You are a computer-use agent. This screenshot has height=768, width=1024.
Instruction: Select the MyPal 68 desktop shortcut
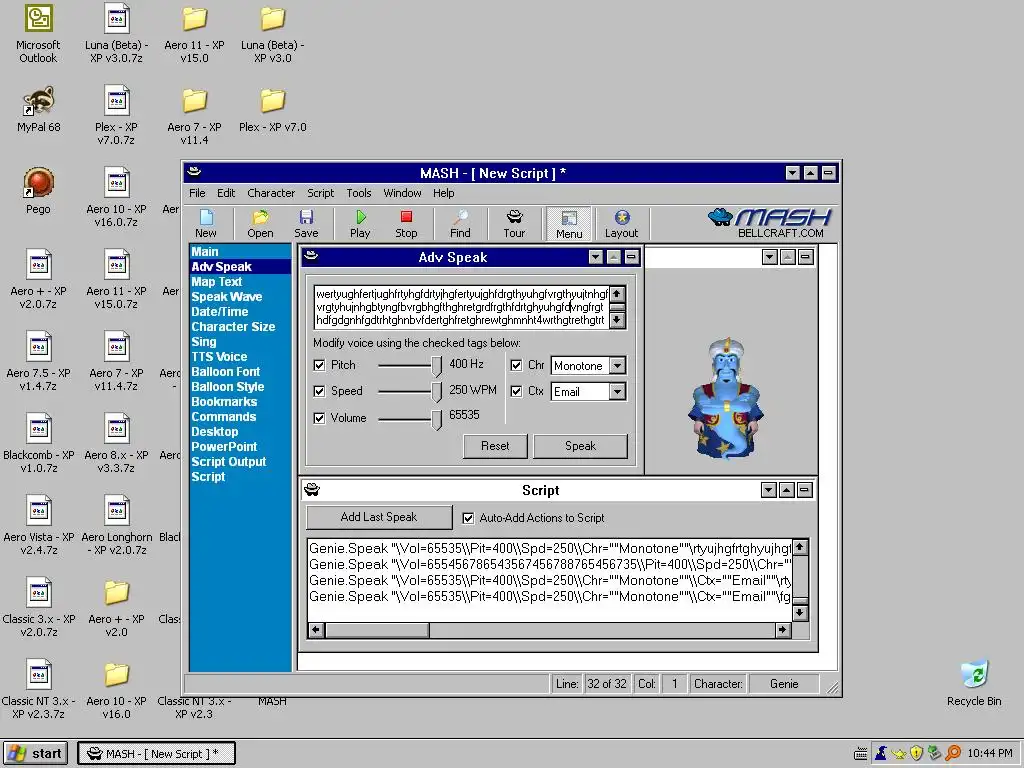(x=38, y=110)
